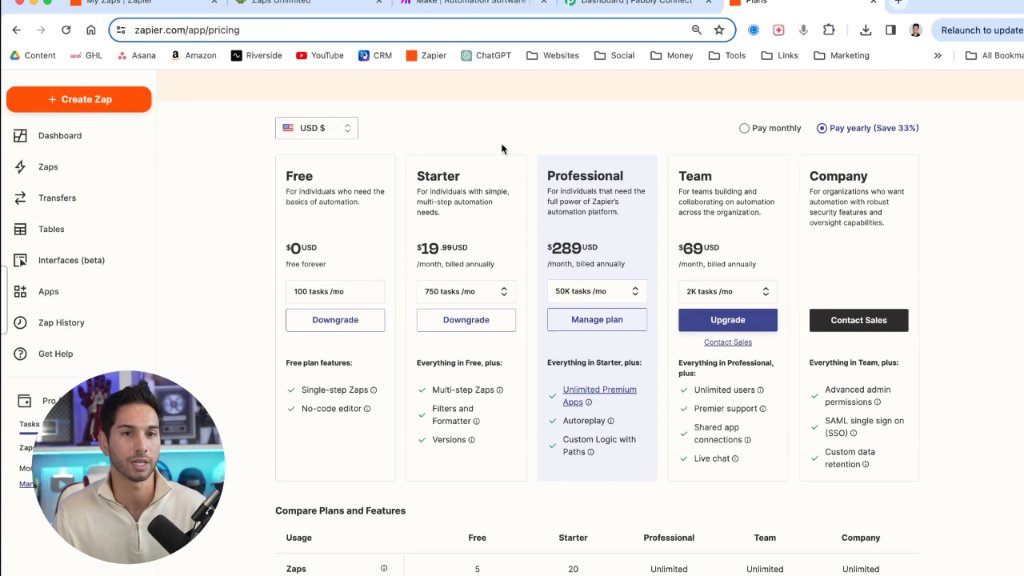
Task: Click info icon next to Multi-step Zaps
Action: [x=500, y=391]
